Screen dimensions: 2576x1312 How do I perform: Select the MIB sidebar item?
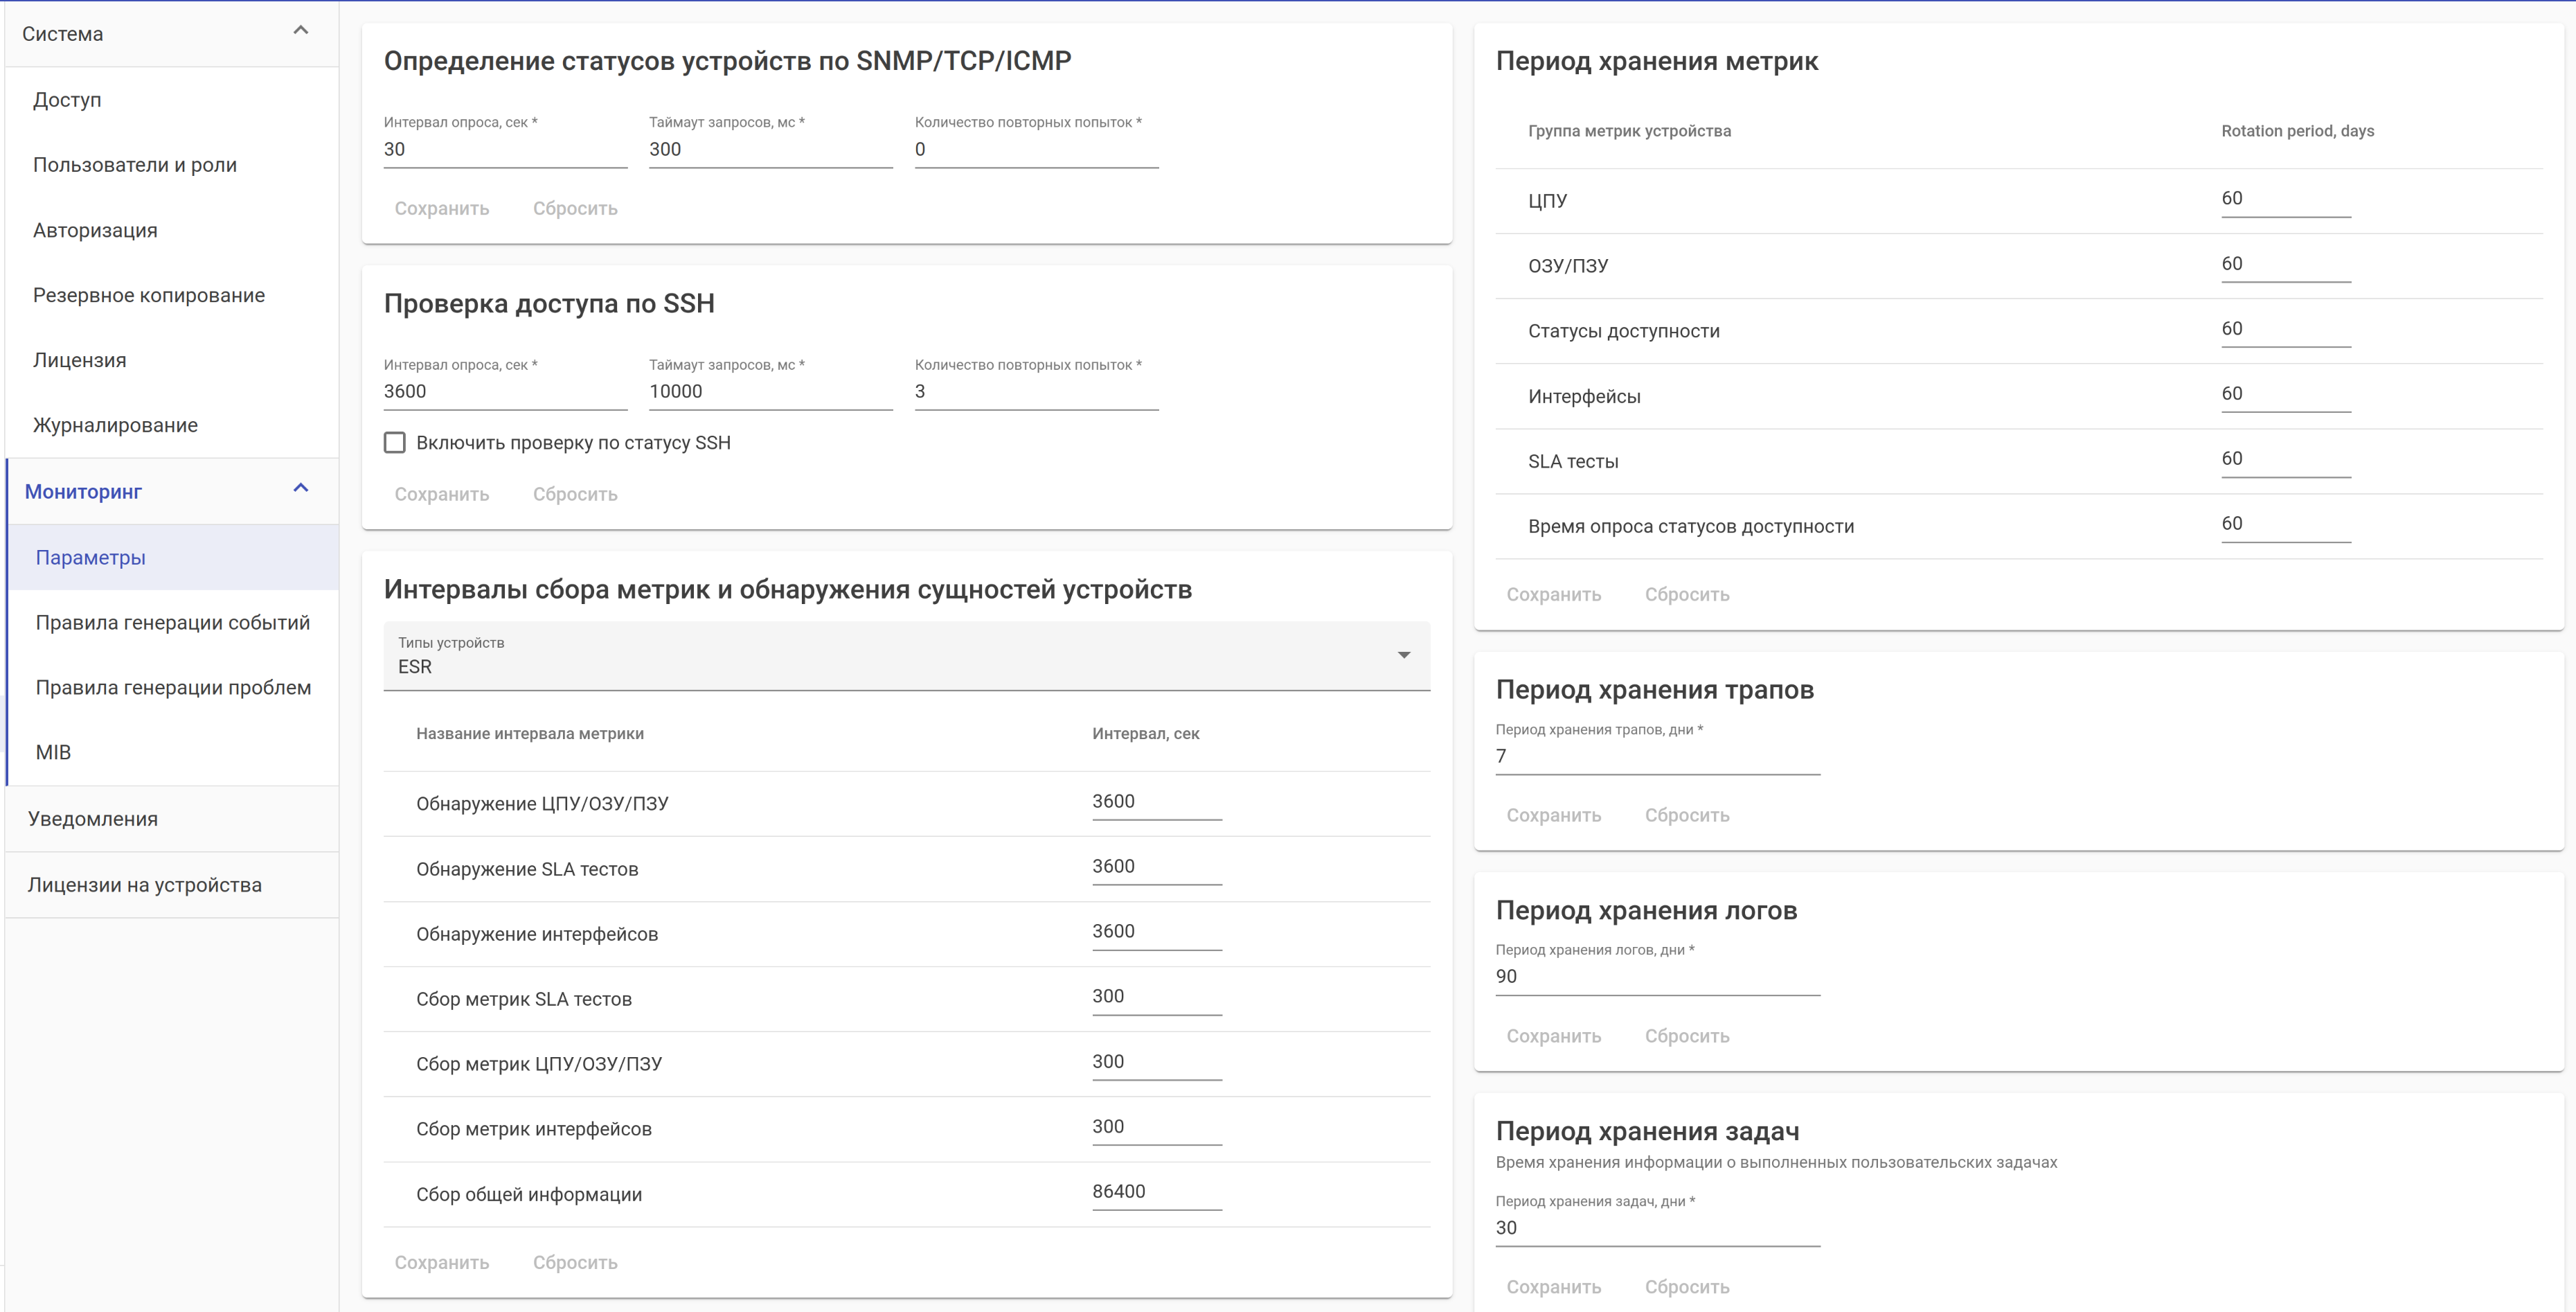coord(54,753)
